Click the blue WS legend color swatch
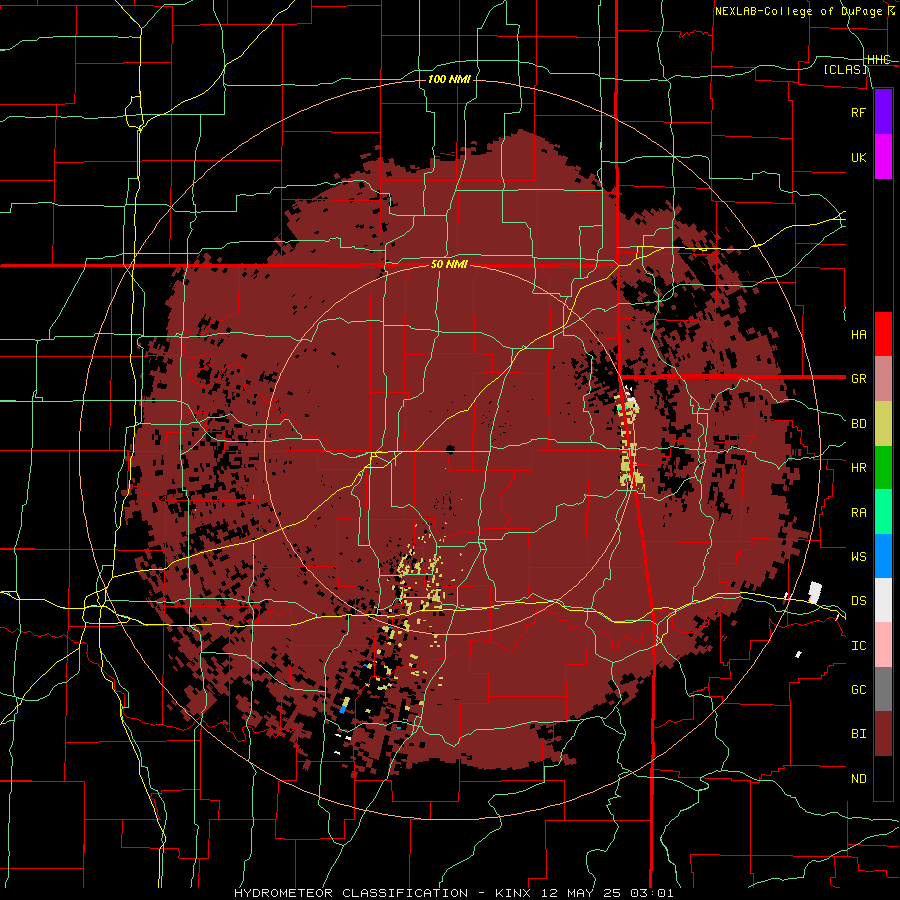Viewport: 900px width, 900px height. pyautogui.click(x=883, y=556)
